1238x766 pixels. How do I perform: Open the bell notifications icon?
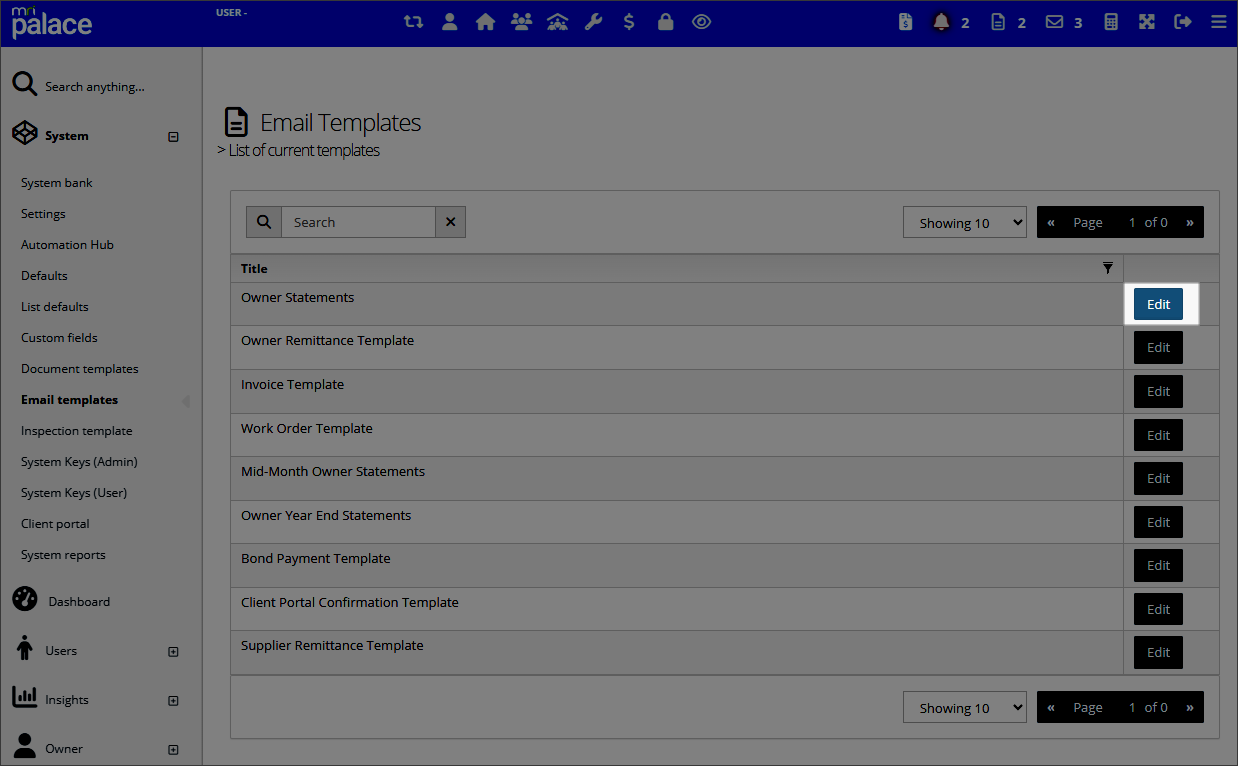pyautogui.click(x=941, y=22)
